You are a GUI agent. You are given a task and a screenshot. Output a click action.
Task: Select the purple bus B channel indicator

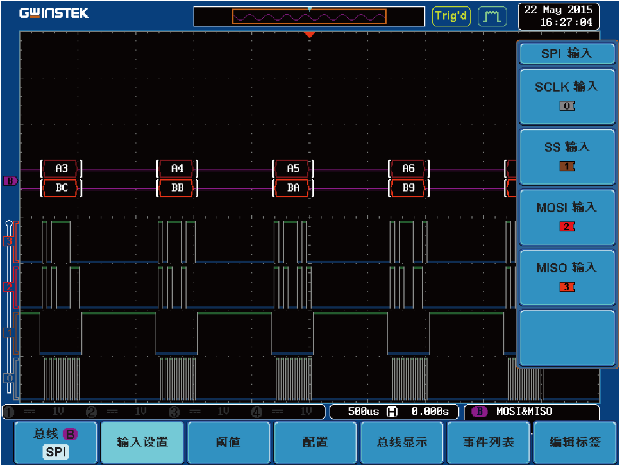tap(10, 181)
